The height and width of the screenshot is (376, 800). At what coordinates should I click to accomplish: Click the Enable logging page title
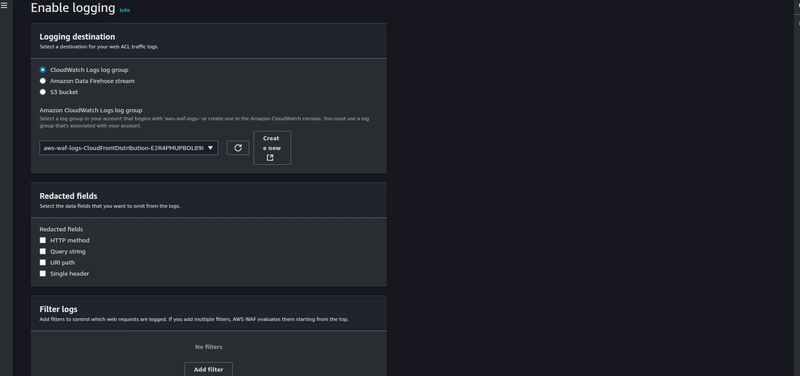pos(73,8)
